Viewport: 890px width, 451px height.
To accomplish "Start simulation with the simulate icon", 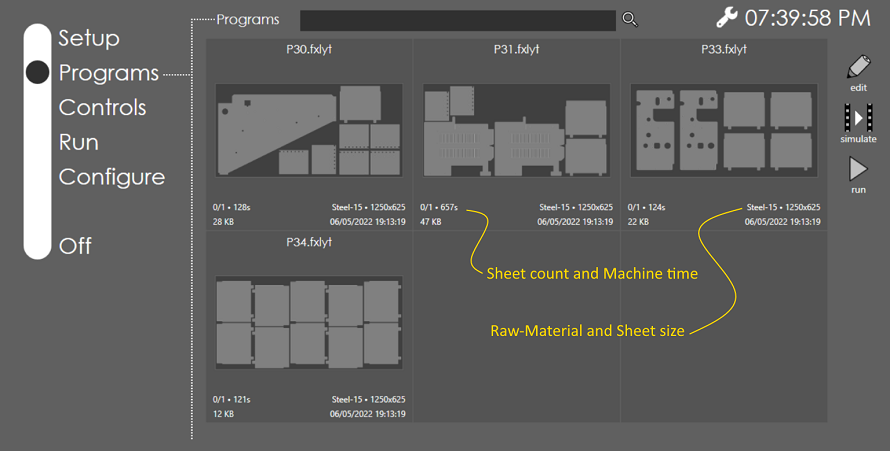I will point(858,118).
